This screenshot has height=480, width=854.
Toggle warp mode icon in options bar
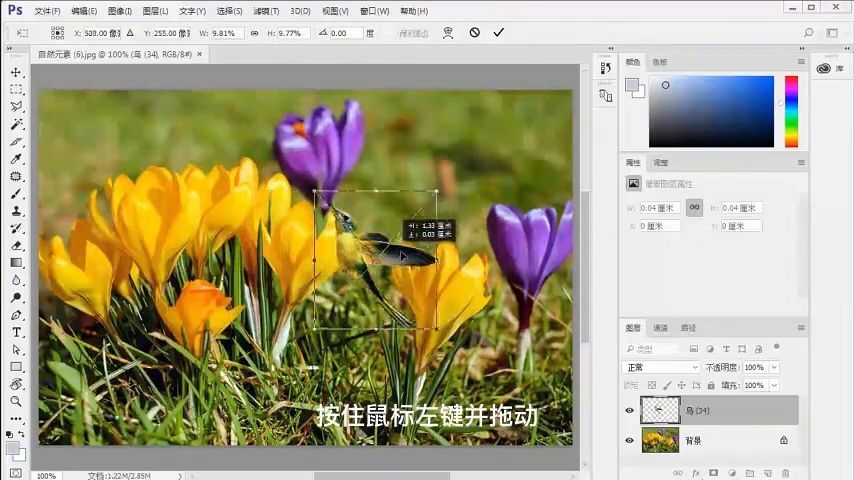click(448, 33)
